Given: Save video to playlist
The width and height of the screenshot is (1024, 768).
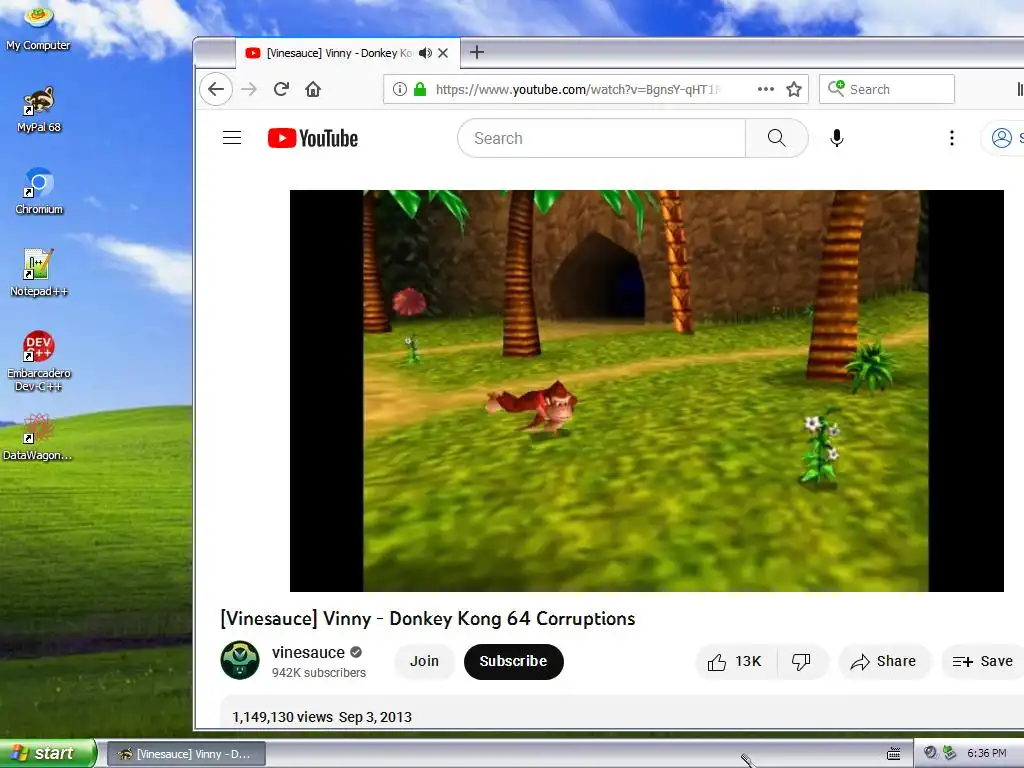Looking at the screenshot, I should 983,662.
